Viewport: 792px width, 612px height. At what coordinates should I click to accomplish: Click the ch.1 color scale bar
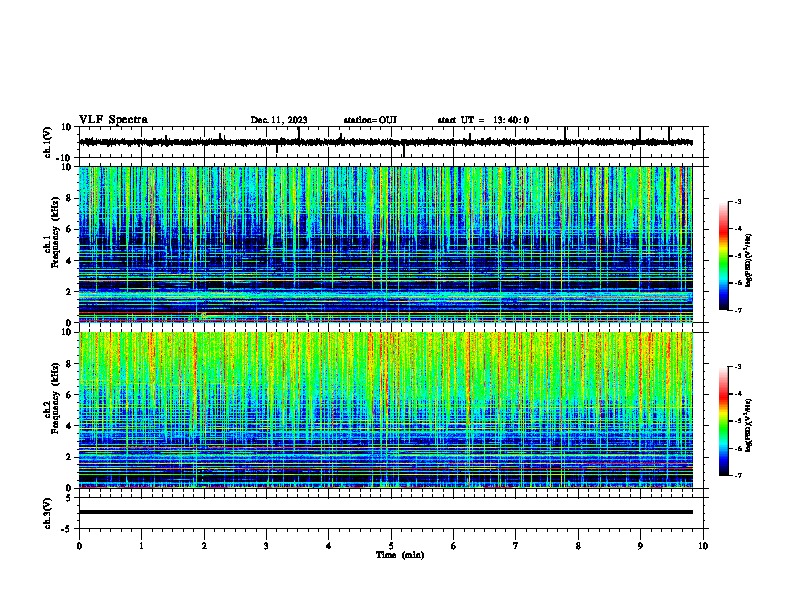click(723, 256)
